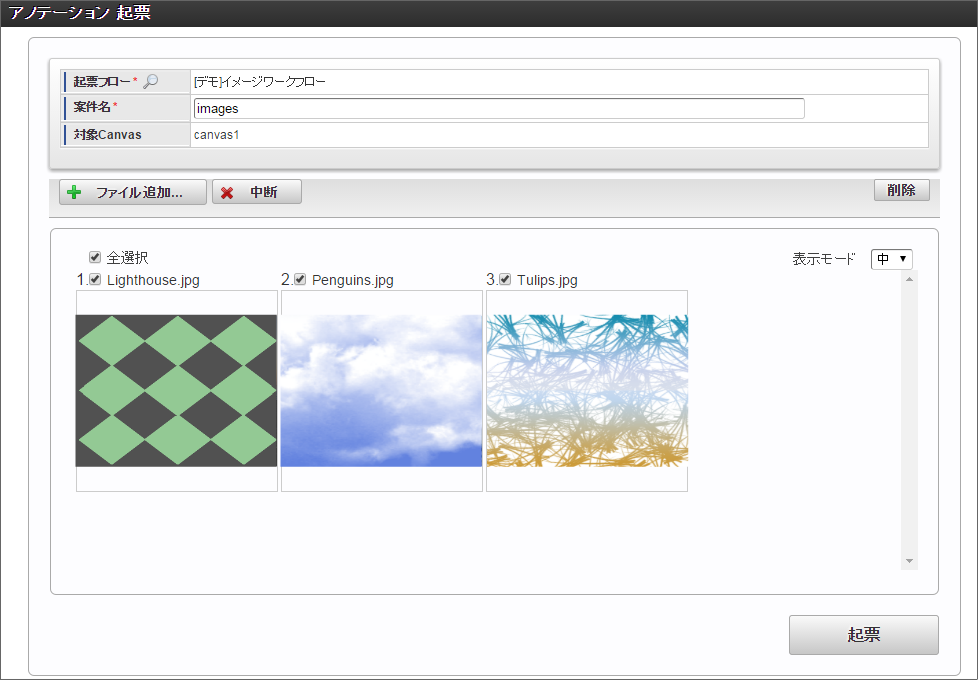
Task: Click the Penguins.jpg file name
Action: tap(352, 280)
